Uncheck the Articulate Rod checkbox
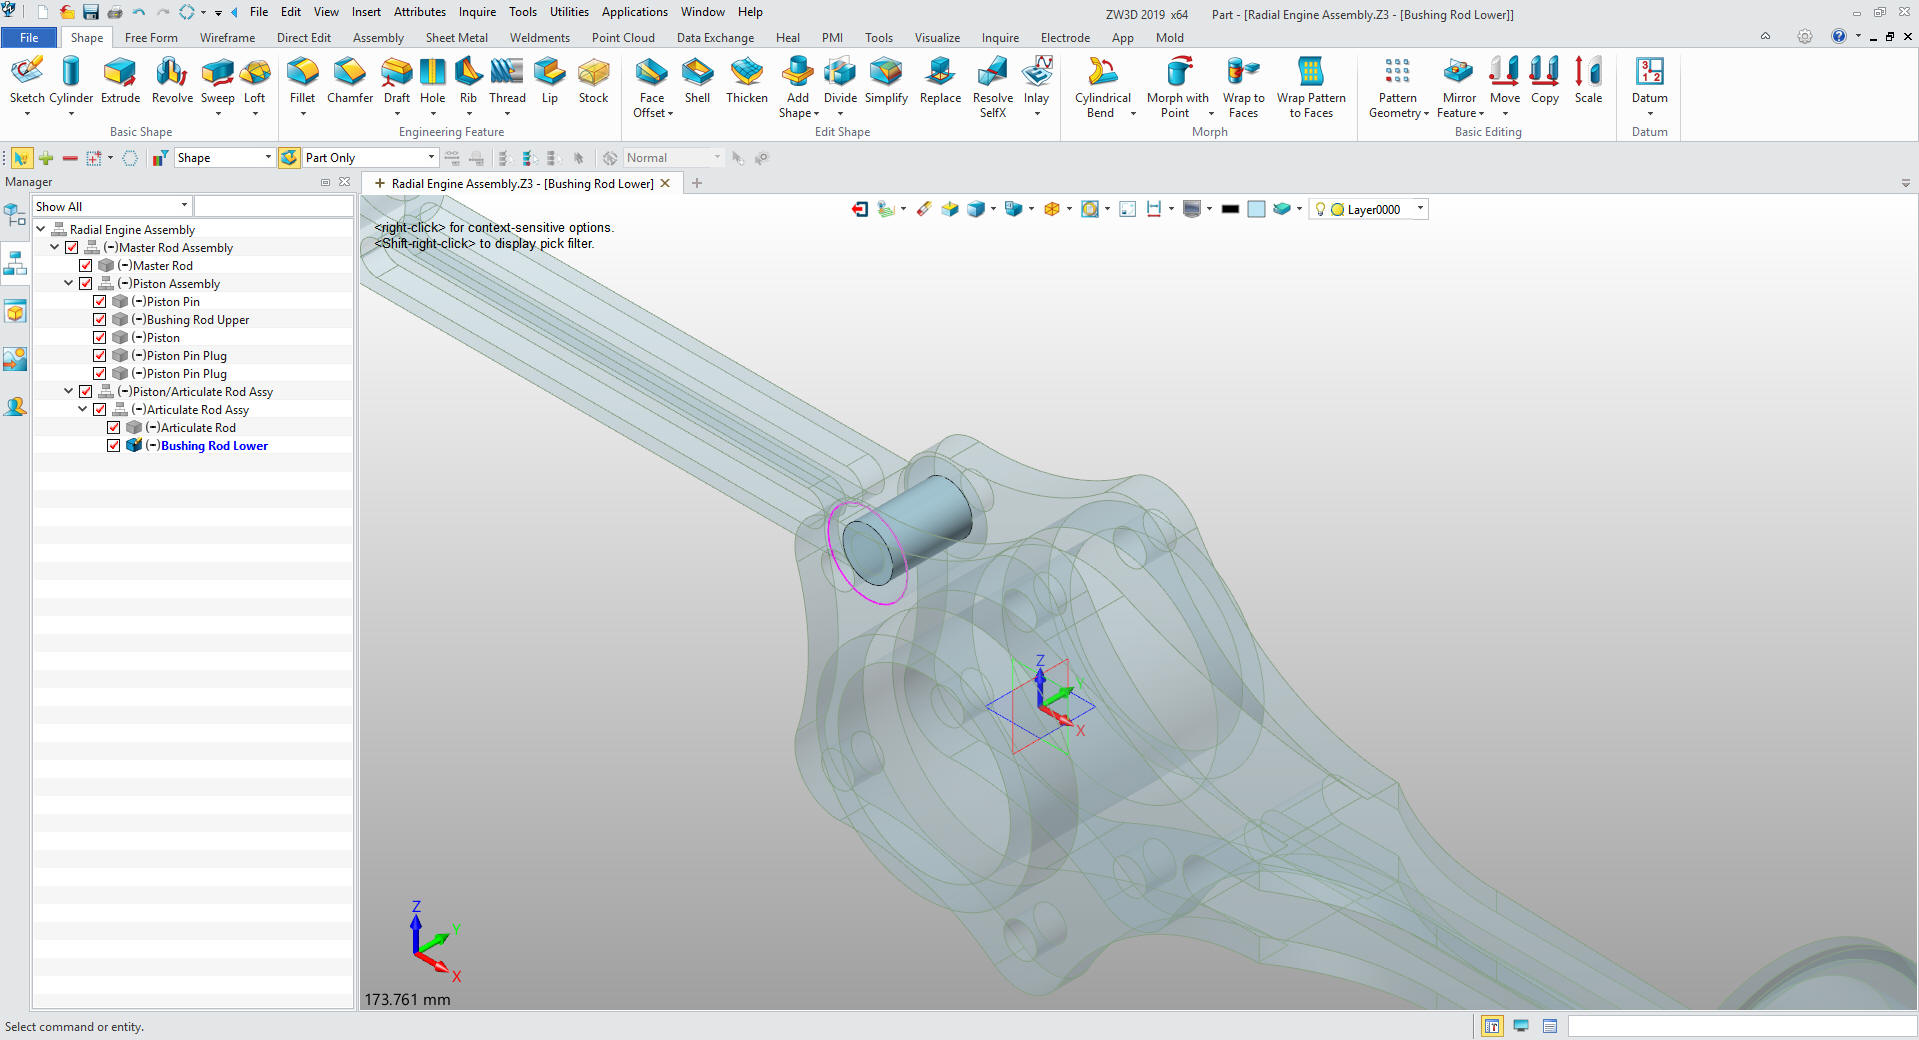Image resolution: width=1919 pixels, height=1040 pixels. (x=114, y=428)
